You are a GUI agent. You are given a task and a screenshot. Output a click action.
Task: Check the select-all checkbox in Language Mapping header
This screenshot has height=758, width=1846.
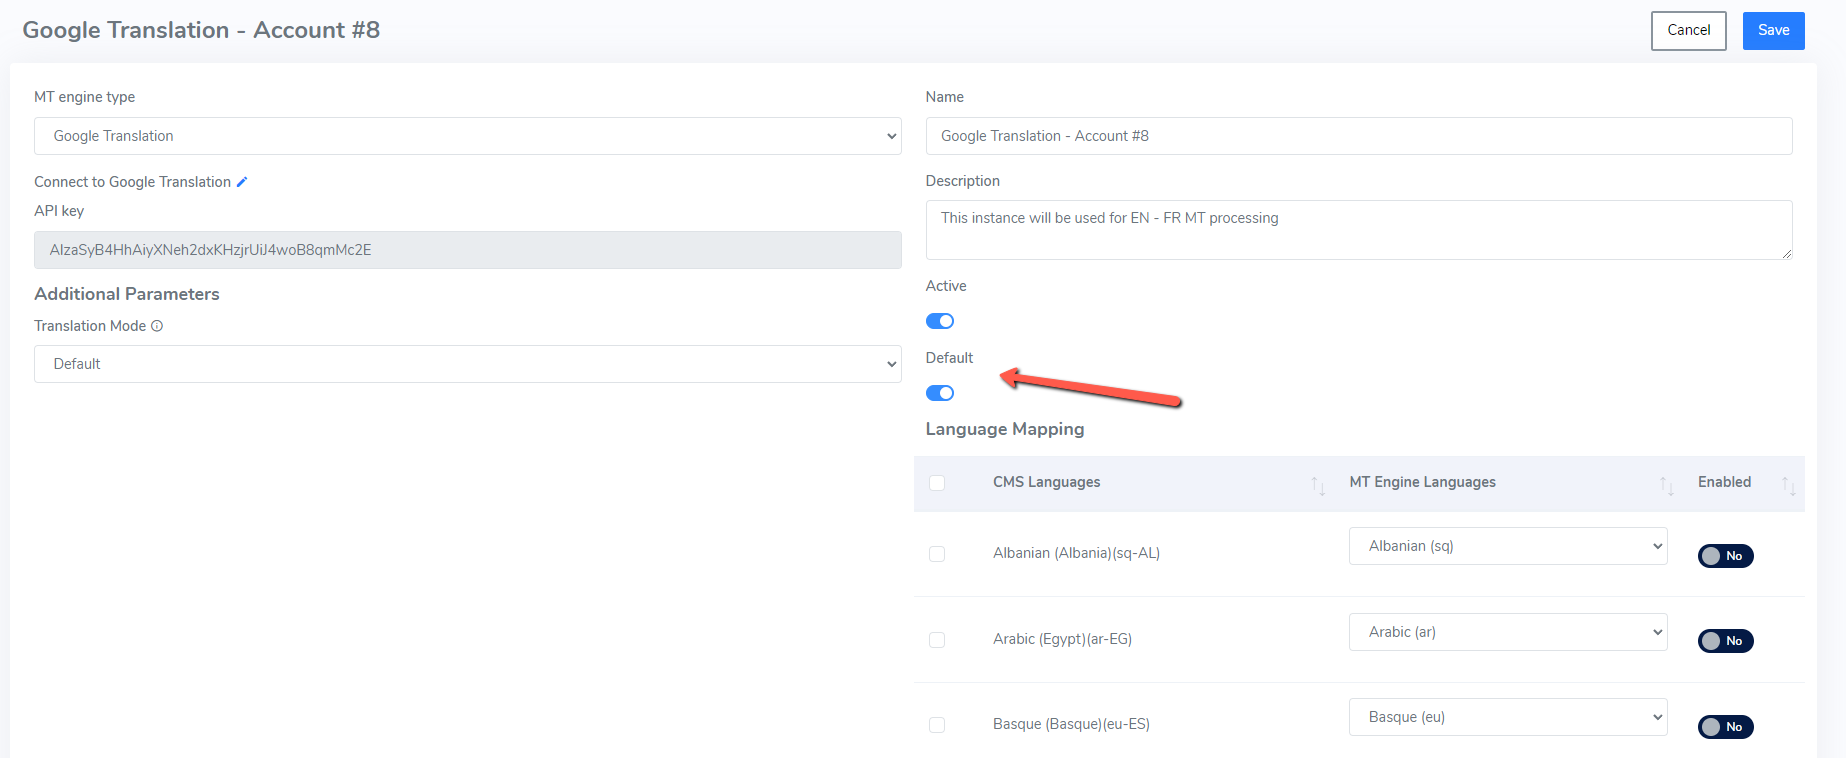pyautogui.click(x=937, y=483)
